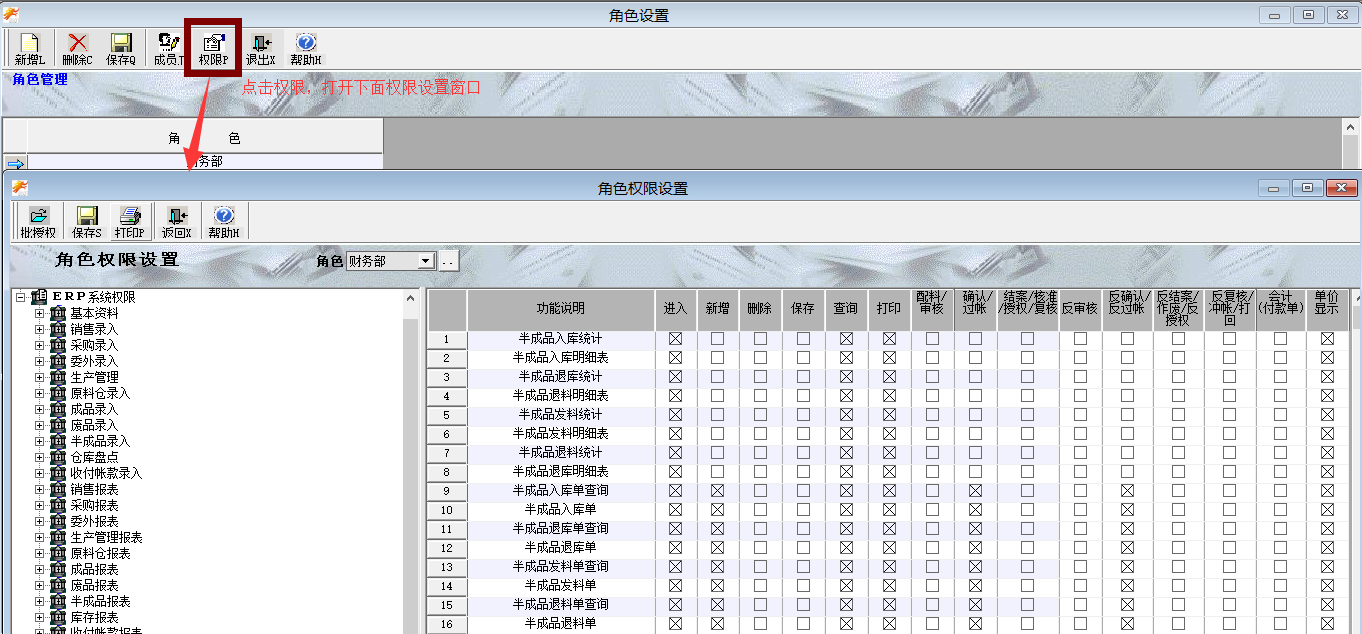Click the 退出X exit icon

(x=260, y=47)
